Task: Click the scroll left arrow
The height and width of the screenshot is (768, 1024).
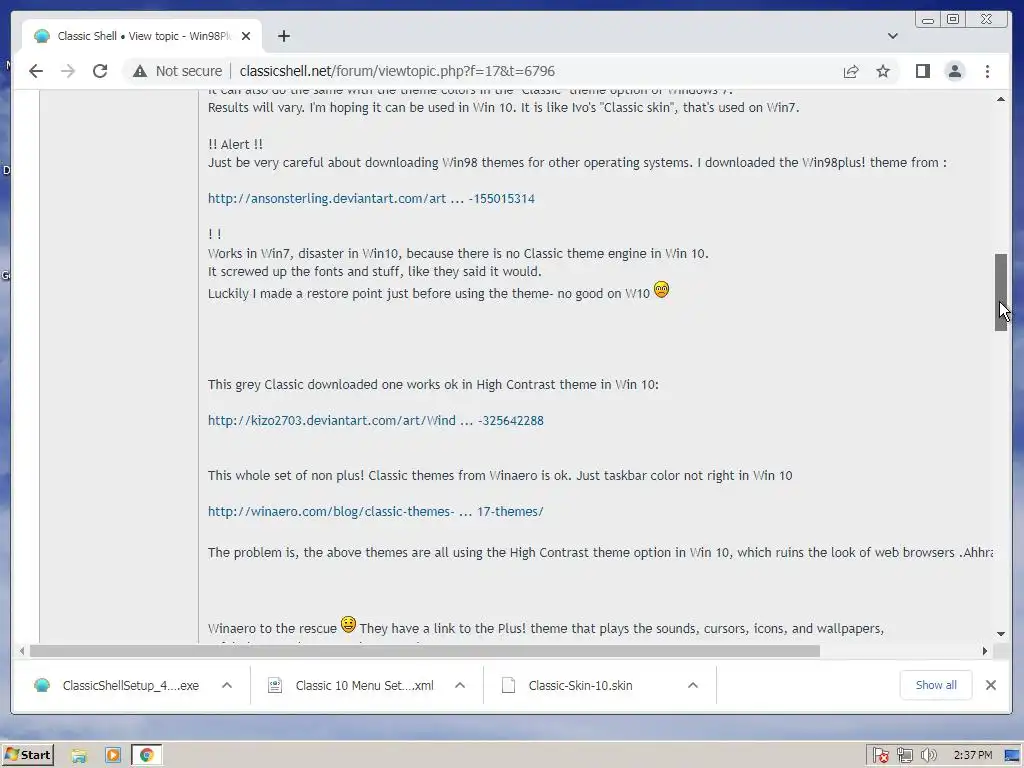Action: click(22, 650)
